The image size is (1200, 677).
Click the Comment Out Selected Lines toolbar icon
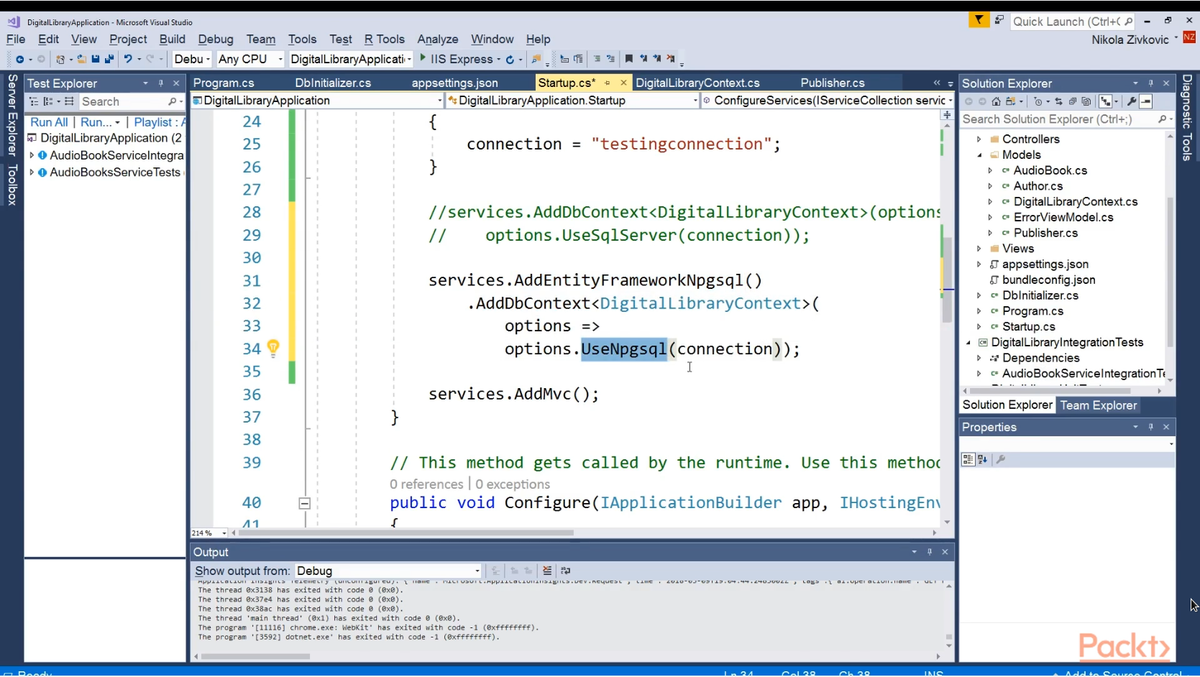coord(595,59)
